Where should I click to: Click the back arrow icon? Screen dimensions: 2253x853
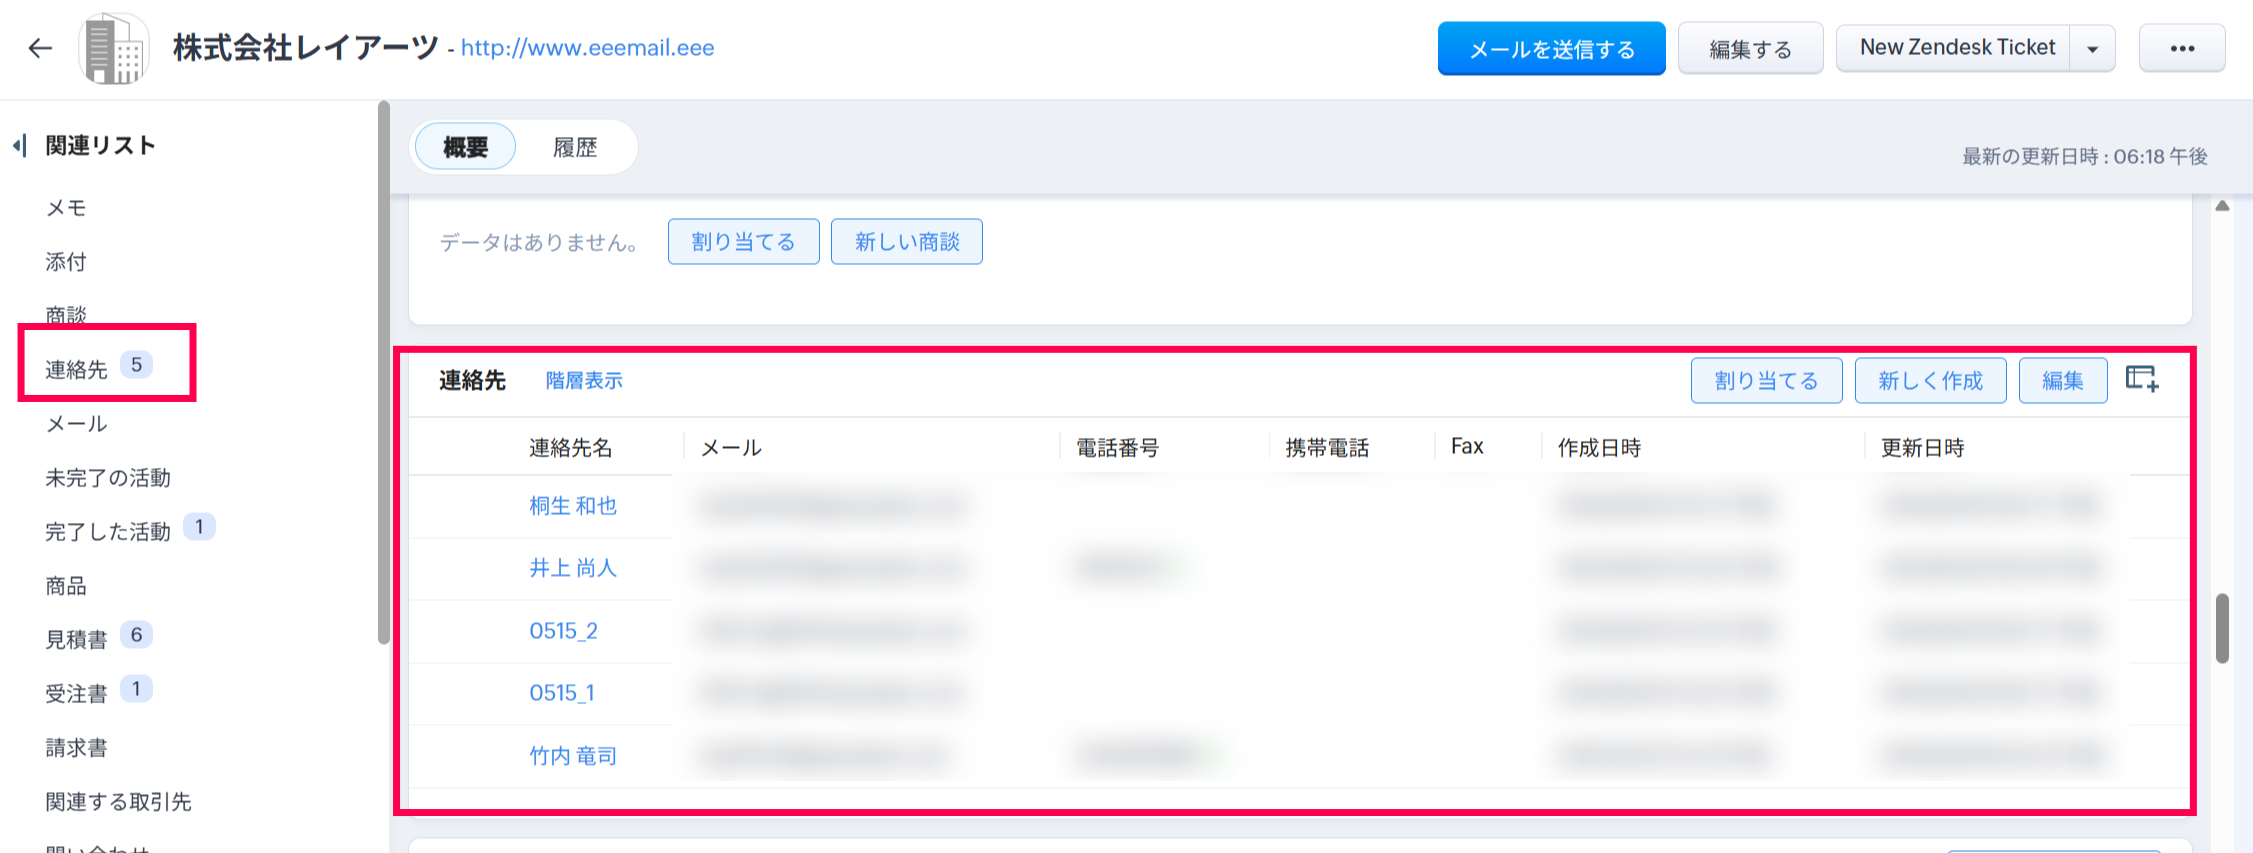click(40, 48)
